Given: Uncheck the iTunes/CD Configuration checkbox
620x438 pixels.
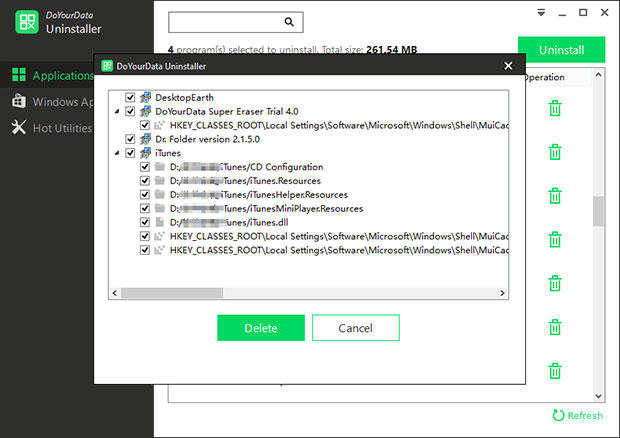Looking at the screenshot, I should [145, 166].
